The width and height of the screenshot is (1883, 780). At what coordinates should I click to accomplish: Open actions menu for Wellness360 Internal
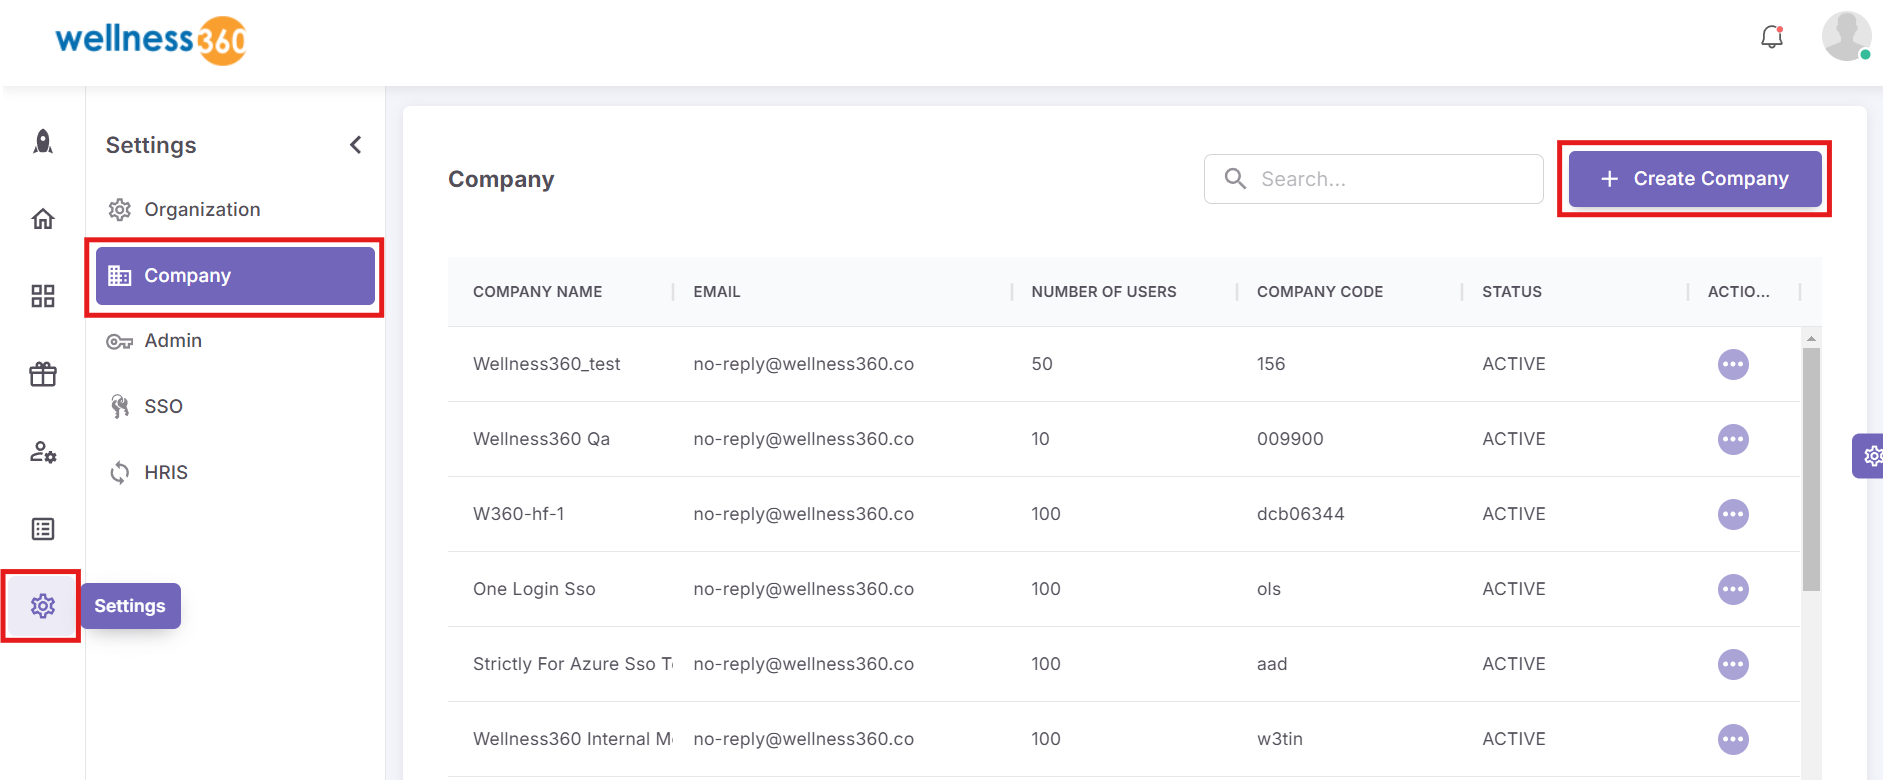coord(1733,739)
